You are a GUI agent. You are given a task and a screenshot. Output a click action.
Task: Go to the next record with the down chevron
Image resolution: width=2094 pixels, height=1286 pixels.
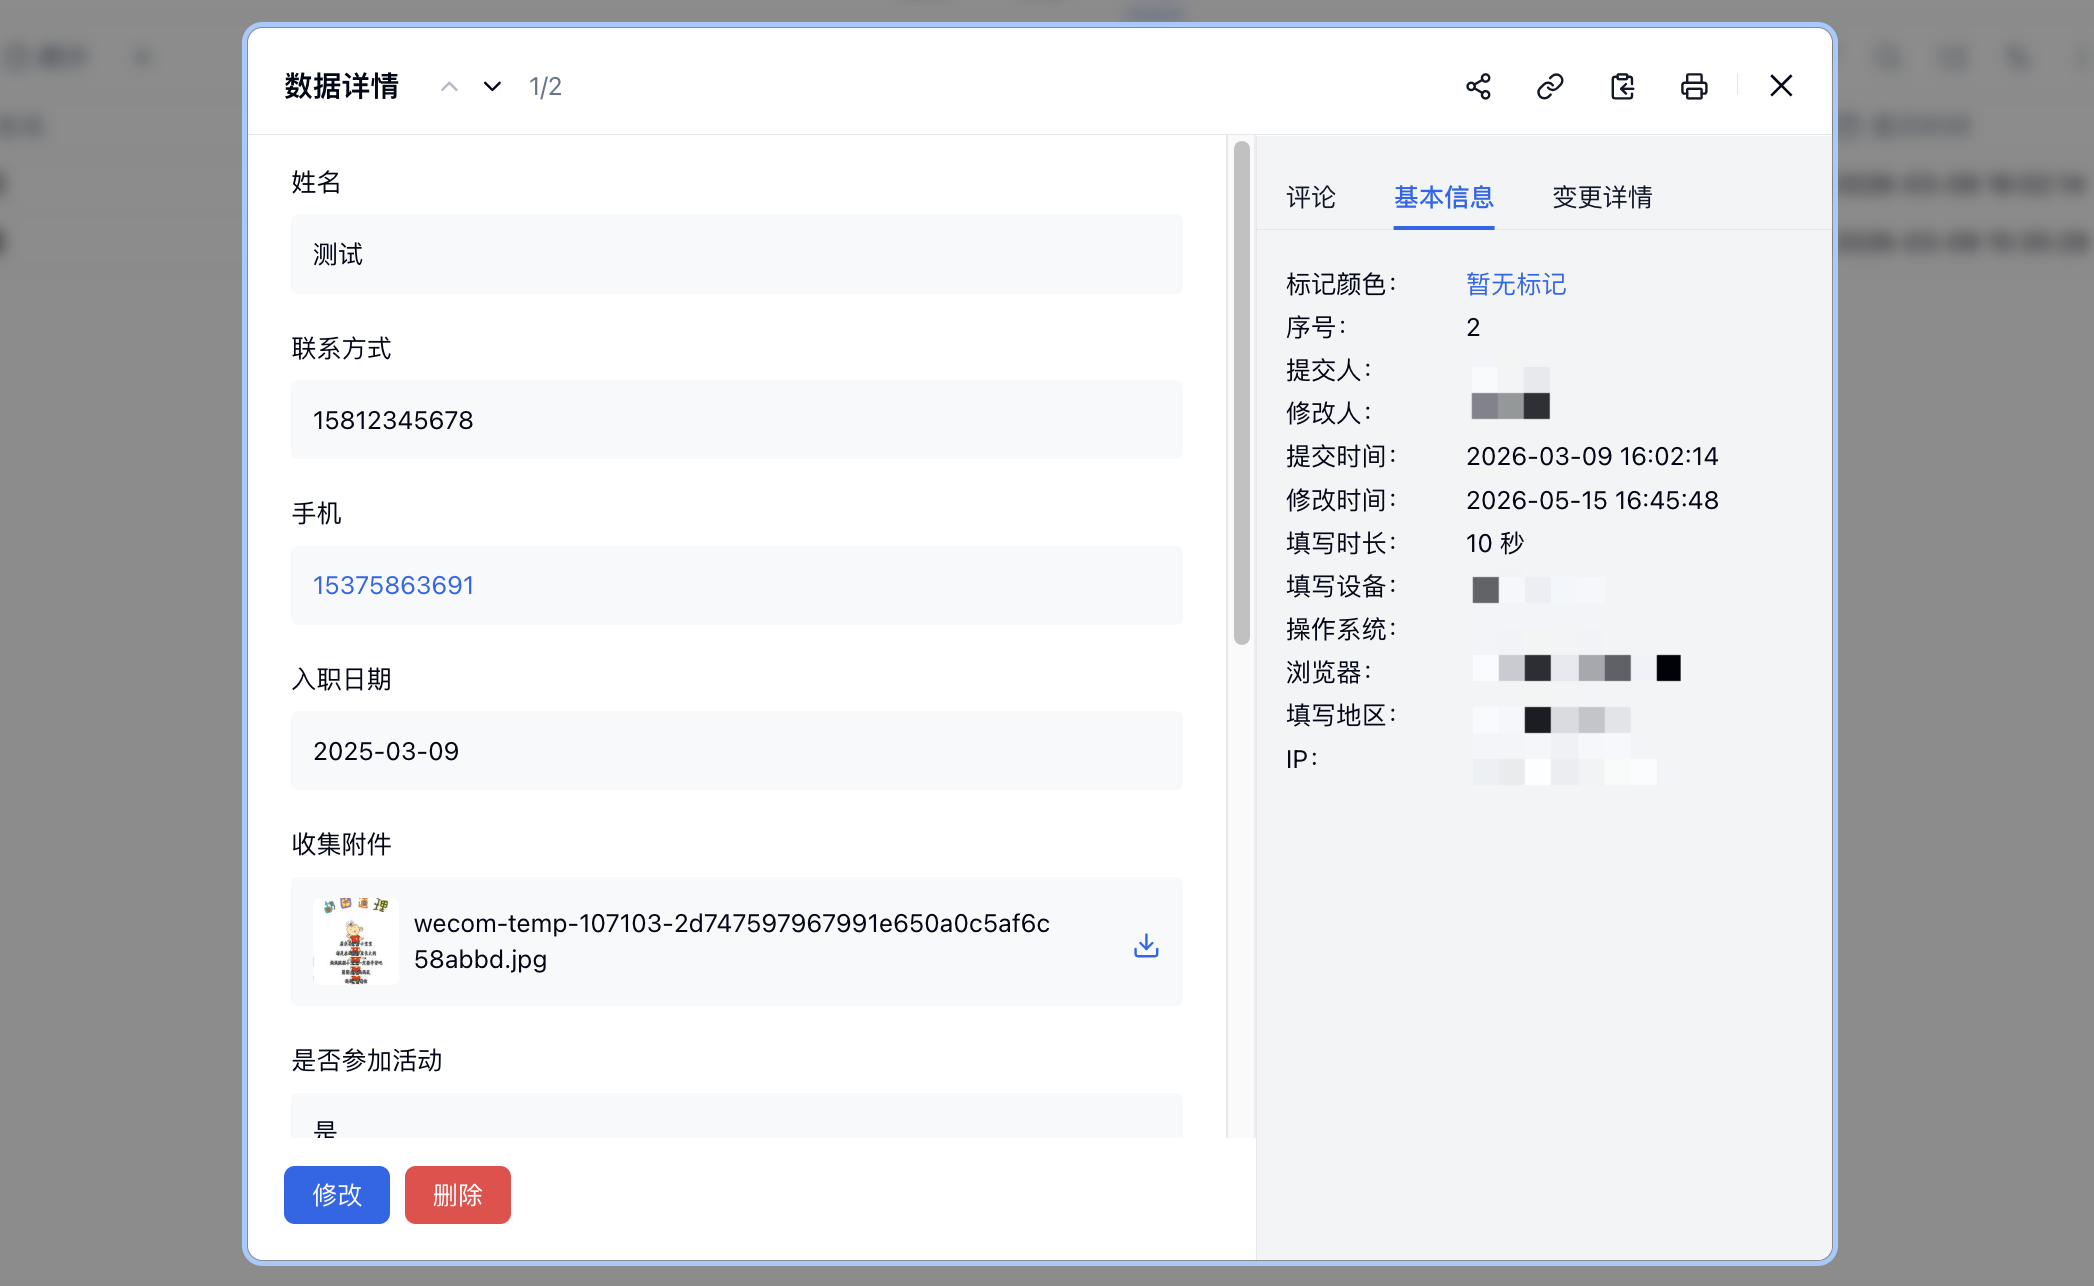point(492,87)
